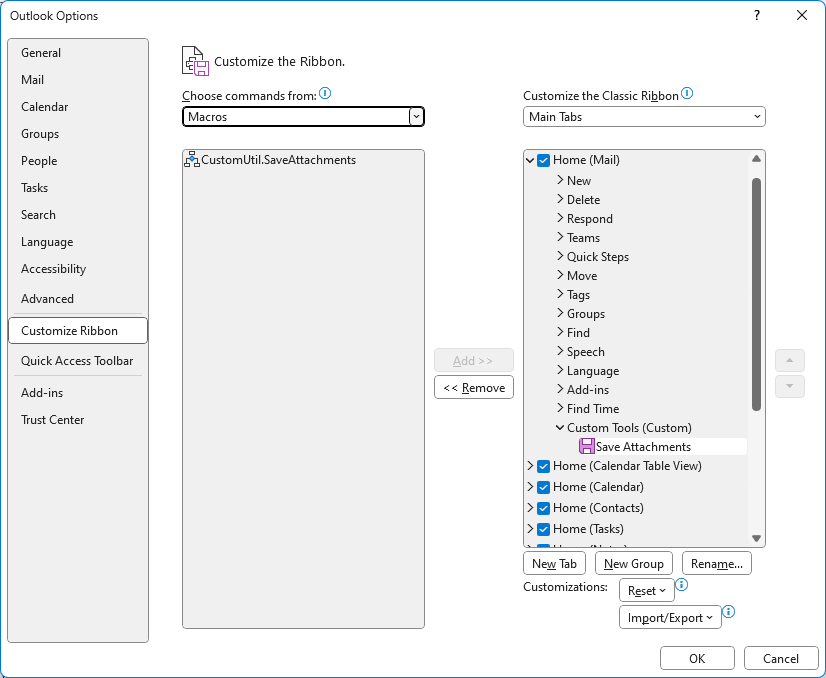Viewport: 826px width, 678px height.
Task: Expand the New group chevron
Action: (560, 180)
